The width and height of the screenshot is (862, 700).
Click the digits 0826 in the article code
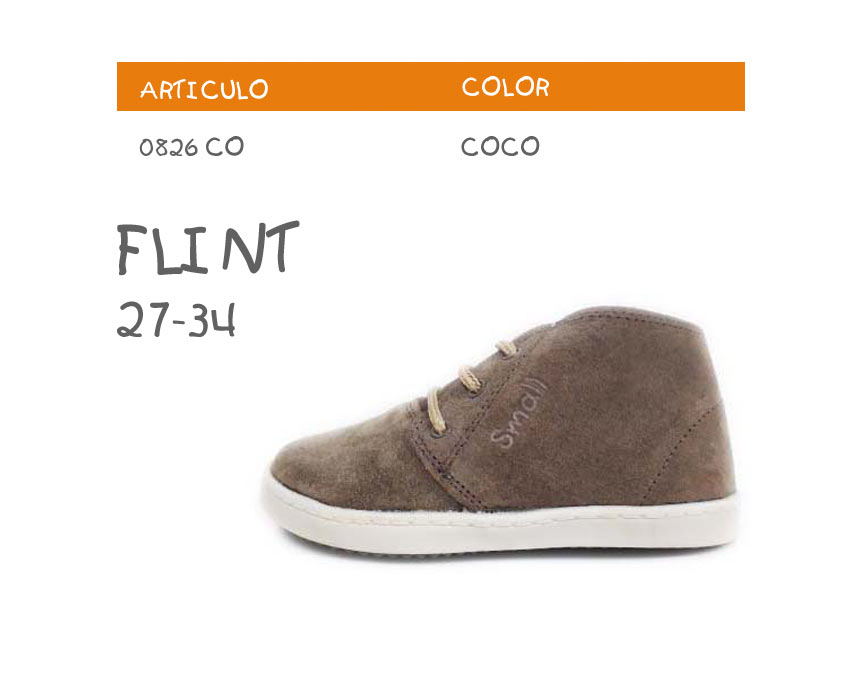click(168, 147)
